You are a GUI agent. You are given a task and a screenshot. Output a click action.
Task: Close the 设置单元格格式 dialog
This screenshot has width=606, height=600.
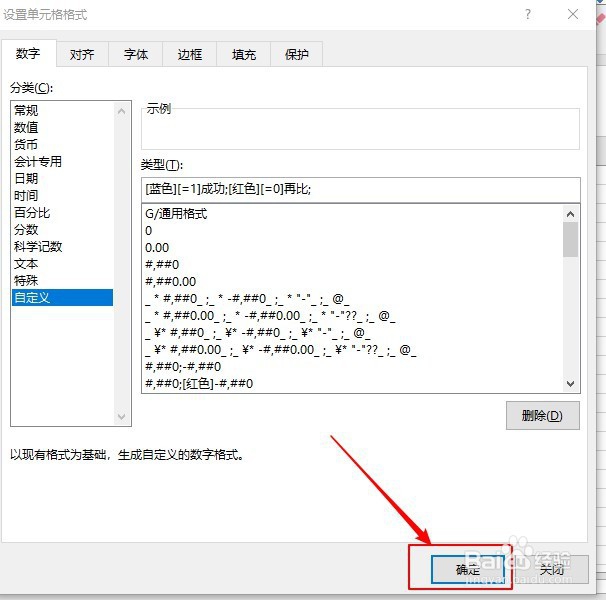pos(573,14)
